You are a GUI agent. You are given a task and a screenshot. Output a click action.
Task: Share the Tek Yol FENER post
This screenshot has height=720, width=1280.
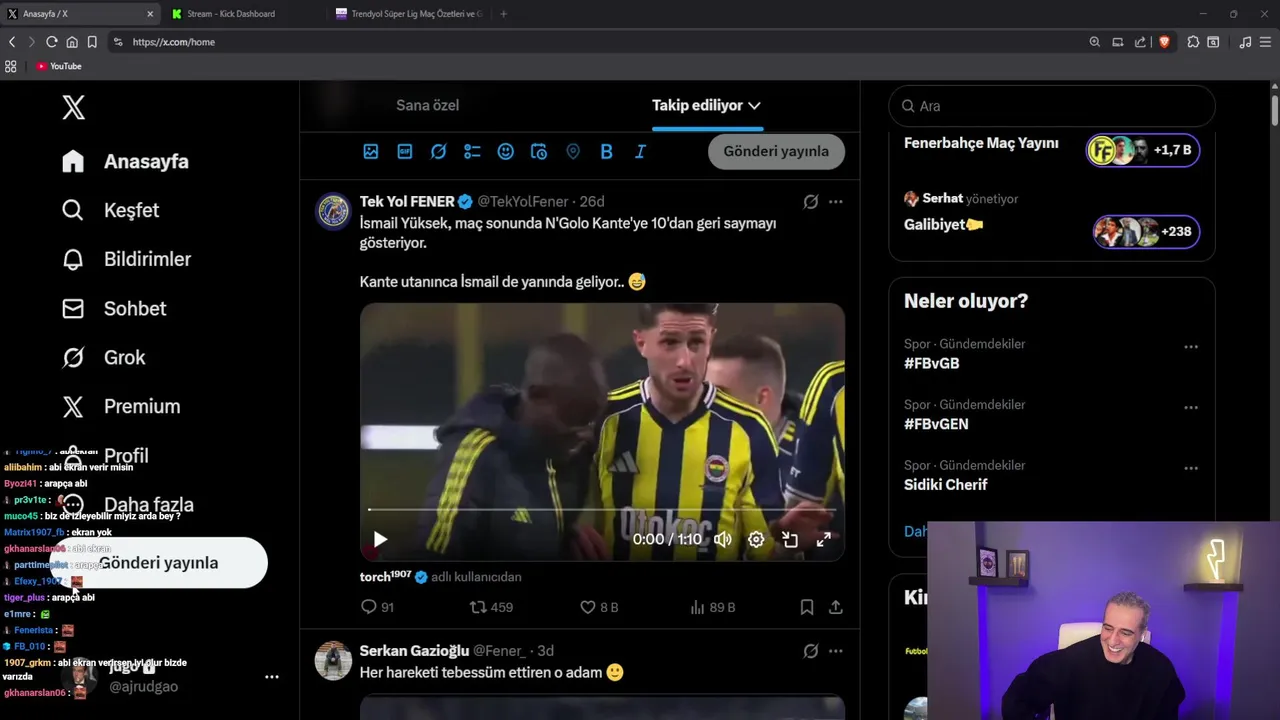[836, 607]
